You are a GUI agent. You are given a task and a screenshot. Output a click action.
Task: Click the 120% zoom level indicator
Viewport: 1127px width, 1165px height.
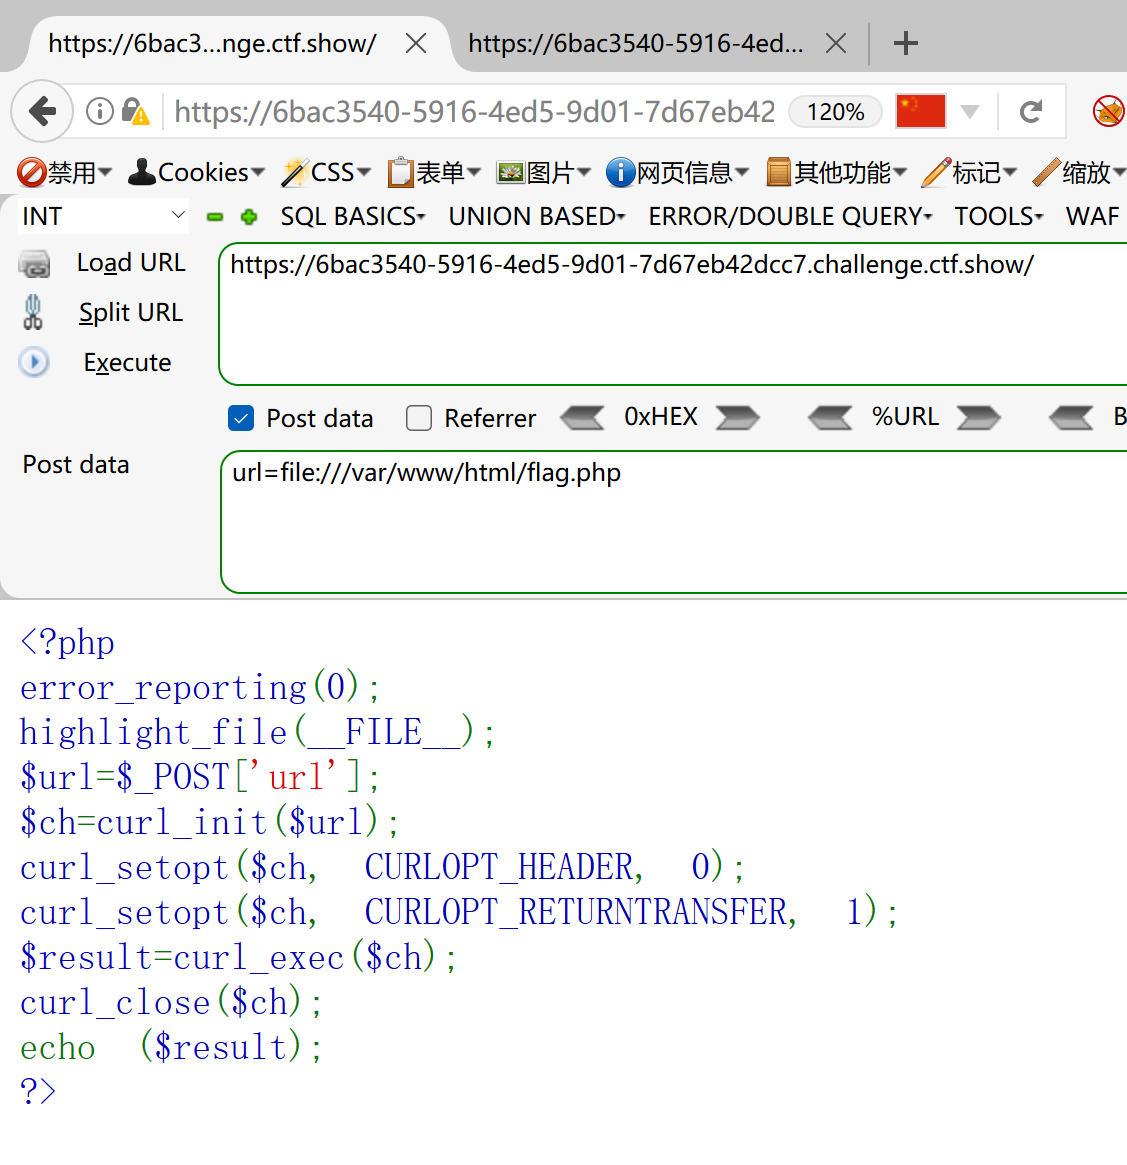835,111
